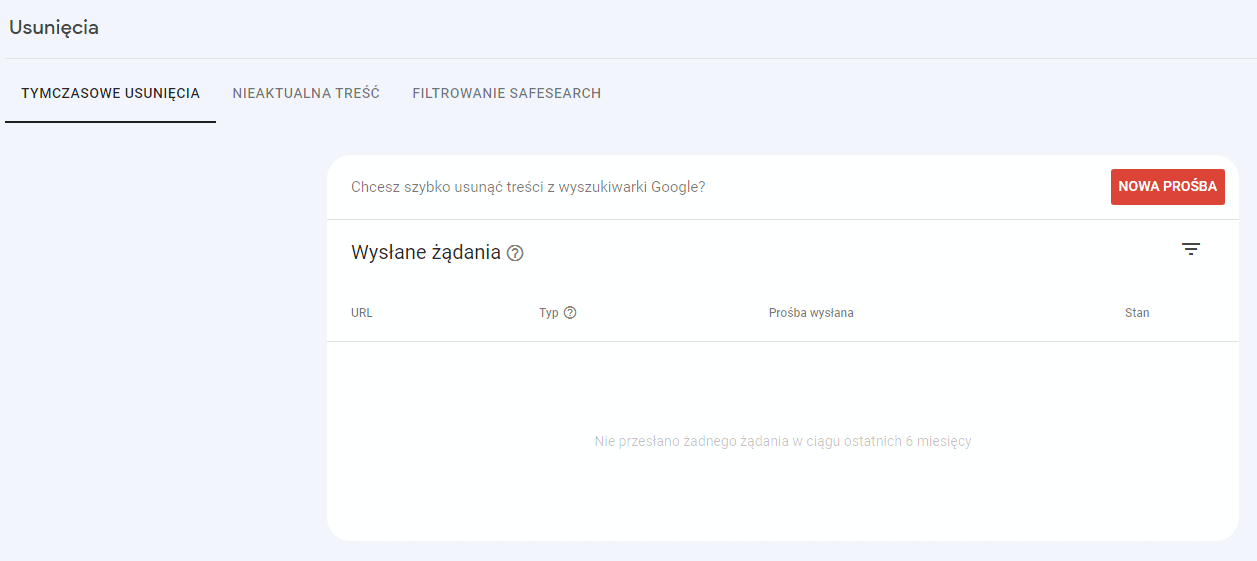Click the Typ column header
This screenshot has height=561, width=1257.
549,313
